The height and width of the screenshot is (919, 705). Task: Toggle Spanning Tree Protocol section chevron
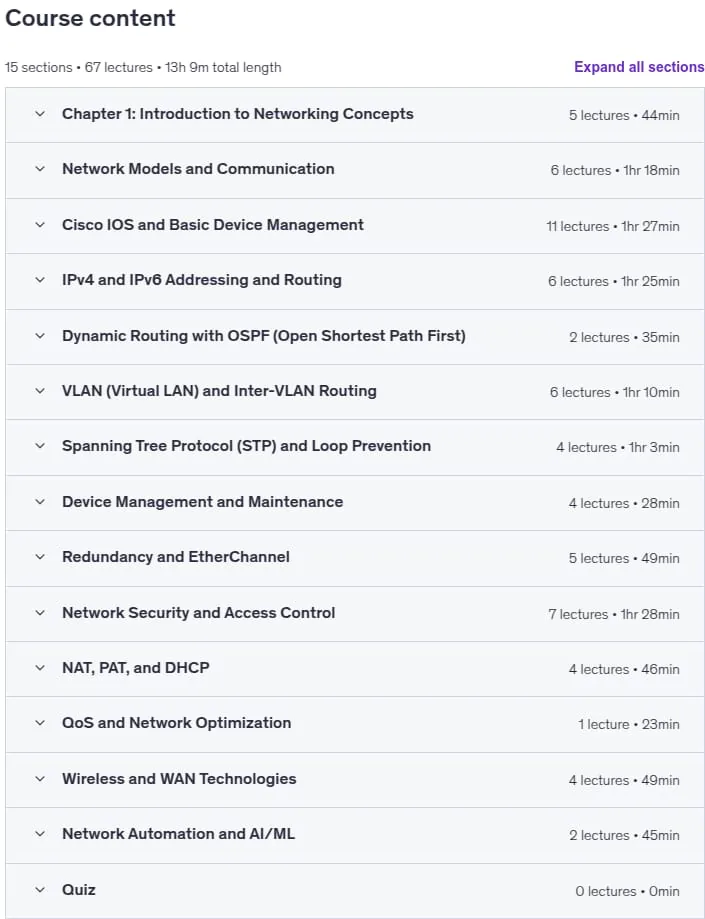(x=40, y=446)
